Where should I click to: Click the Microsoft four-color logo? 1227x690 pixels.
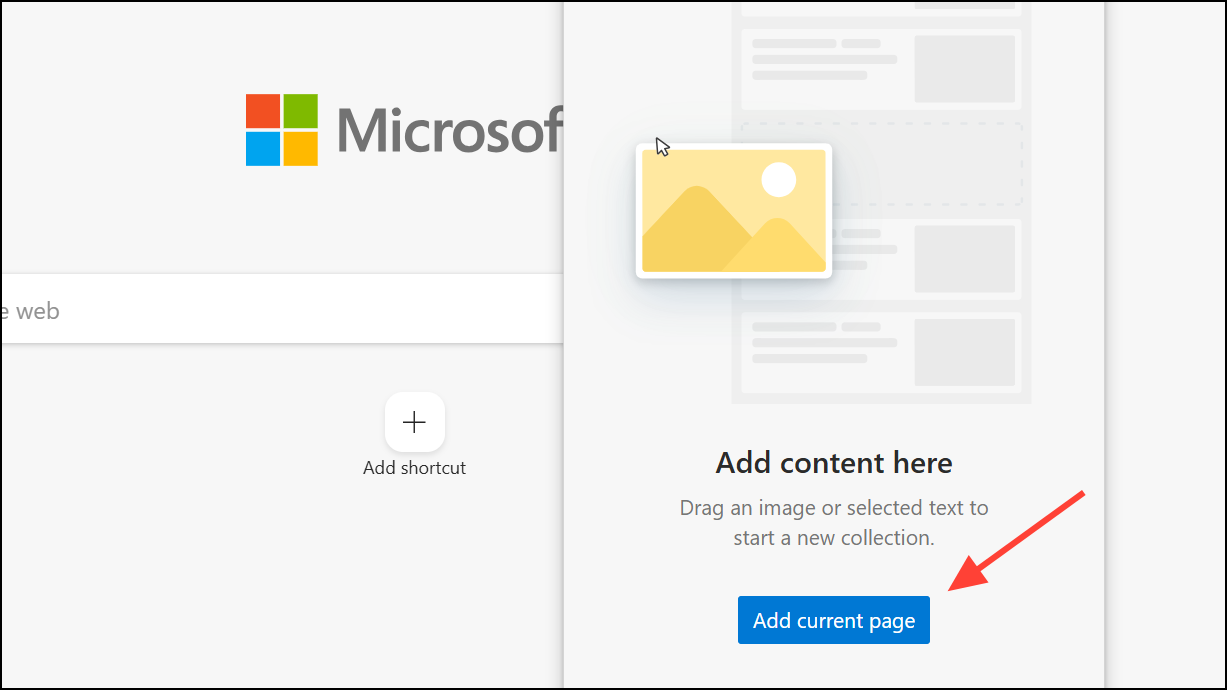click(x=282, y=130)
